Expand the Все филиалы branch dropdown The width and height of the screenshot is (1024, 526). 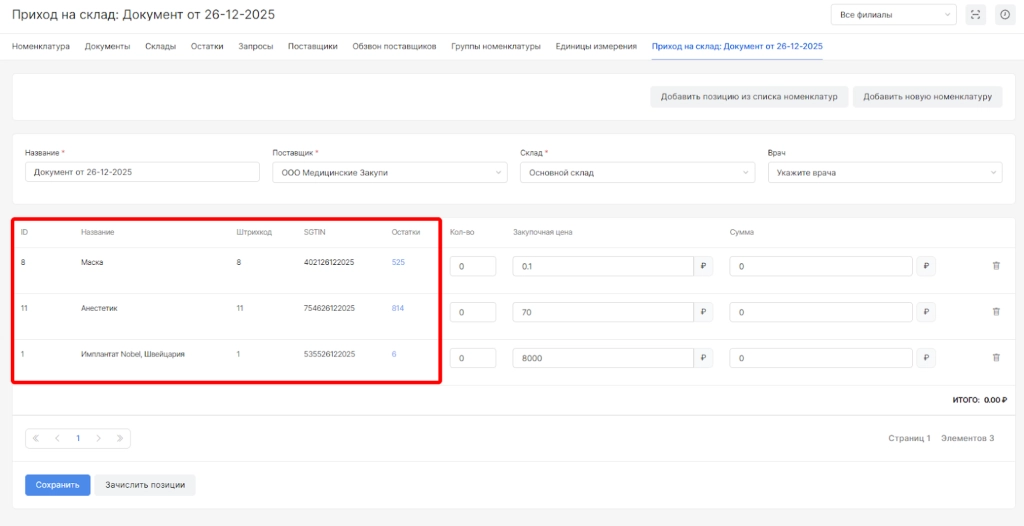pos(893,15)
